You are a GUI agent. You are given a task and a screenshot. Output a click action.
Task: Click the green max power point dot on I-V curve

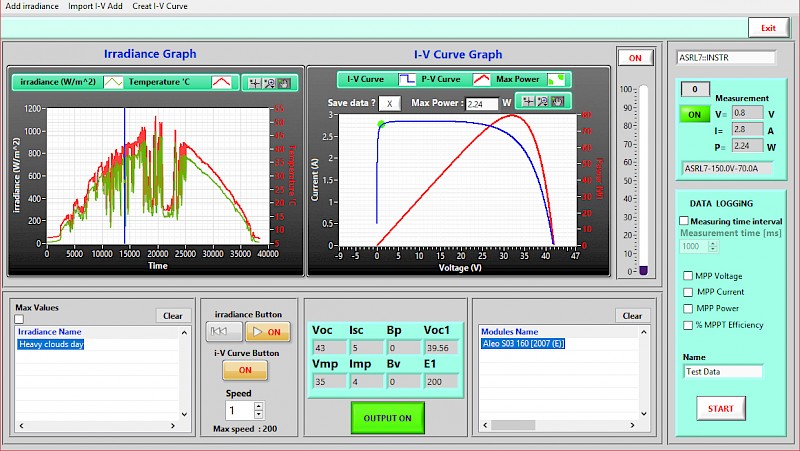[x=381, y=123]
